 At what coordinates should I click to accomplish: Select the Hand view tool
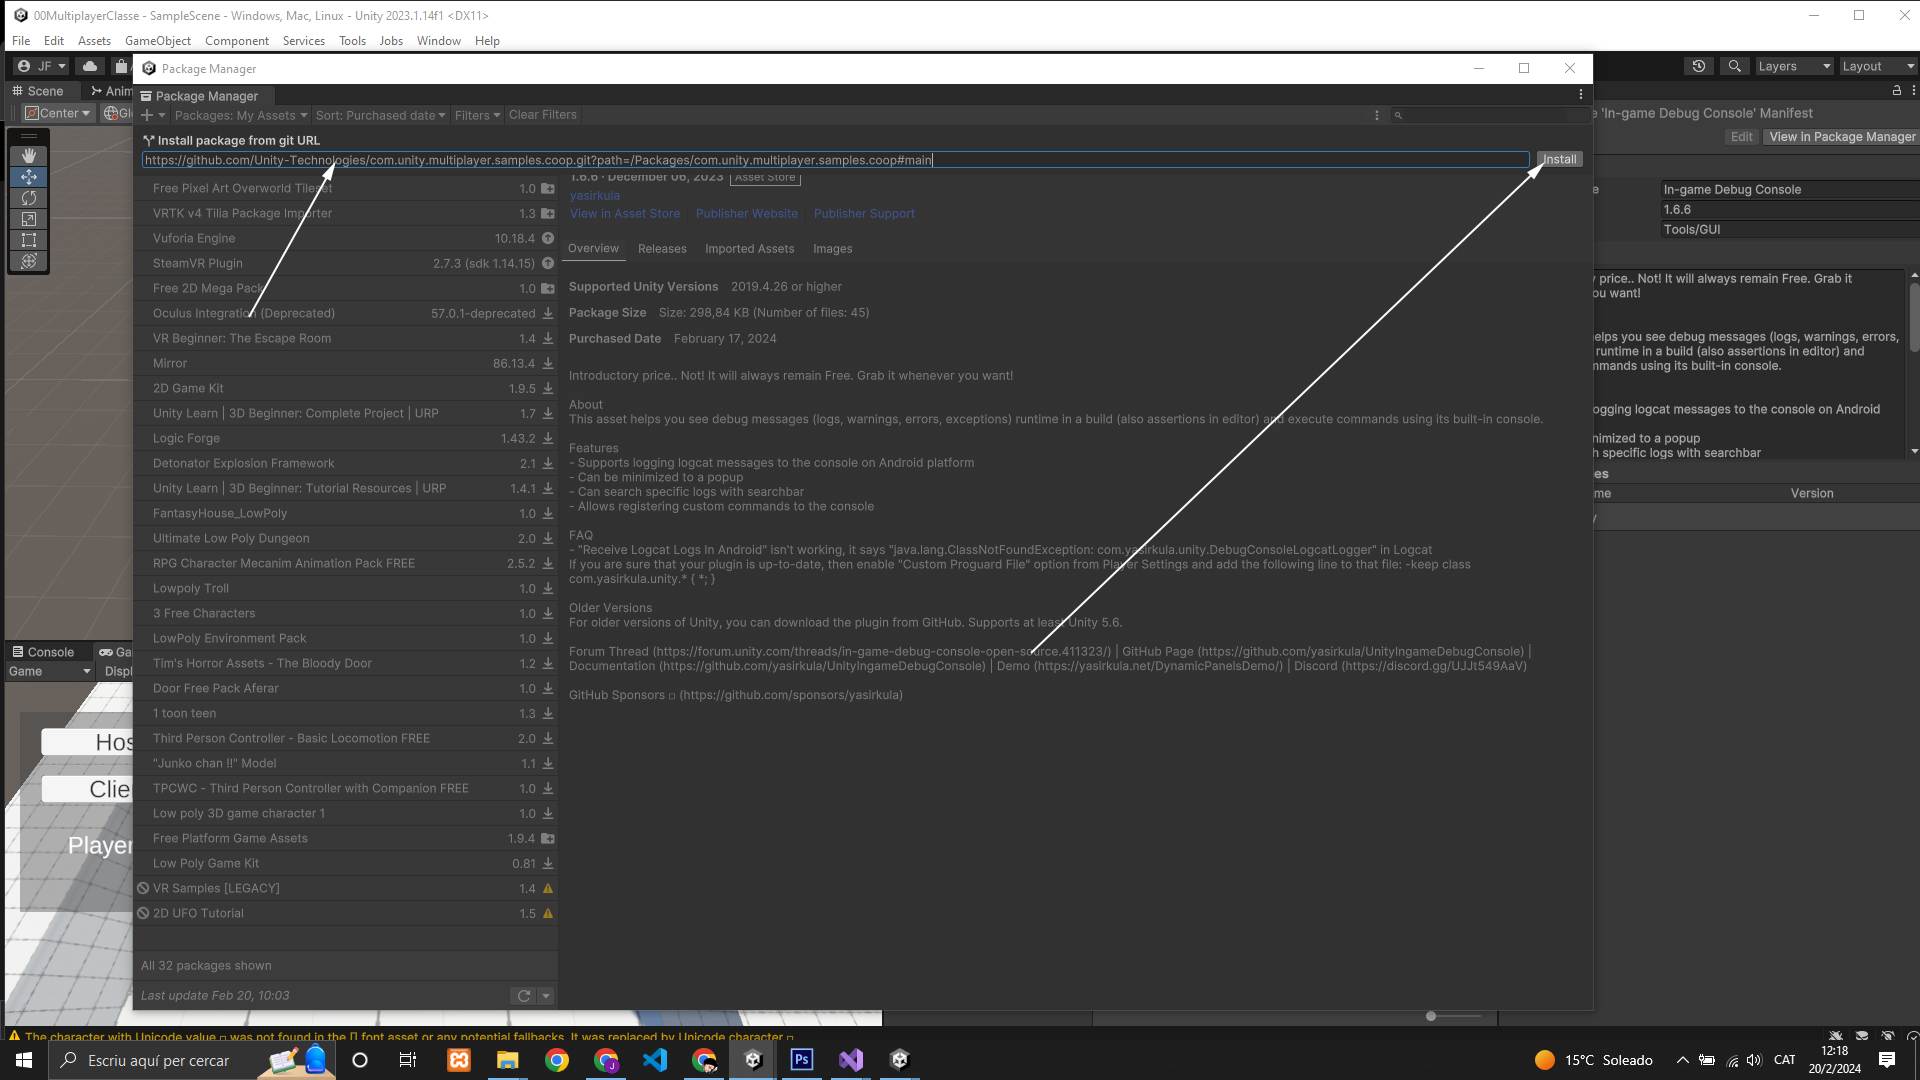coord(28,156)
